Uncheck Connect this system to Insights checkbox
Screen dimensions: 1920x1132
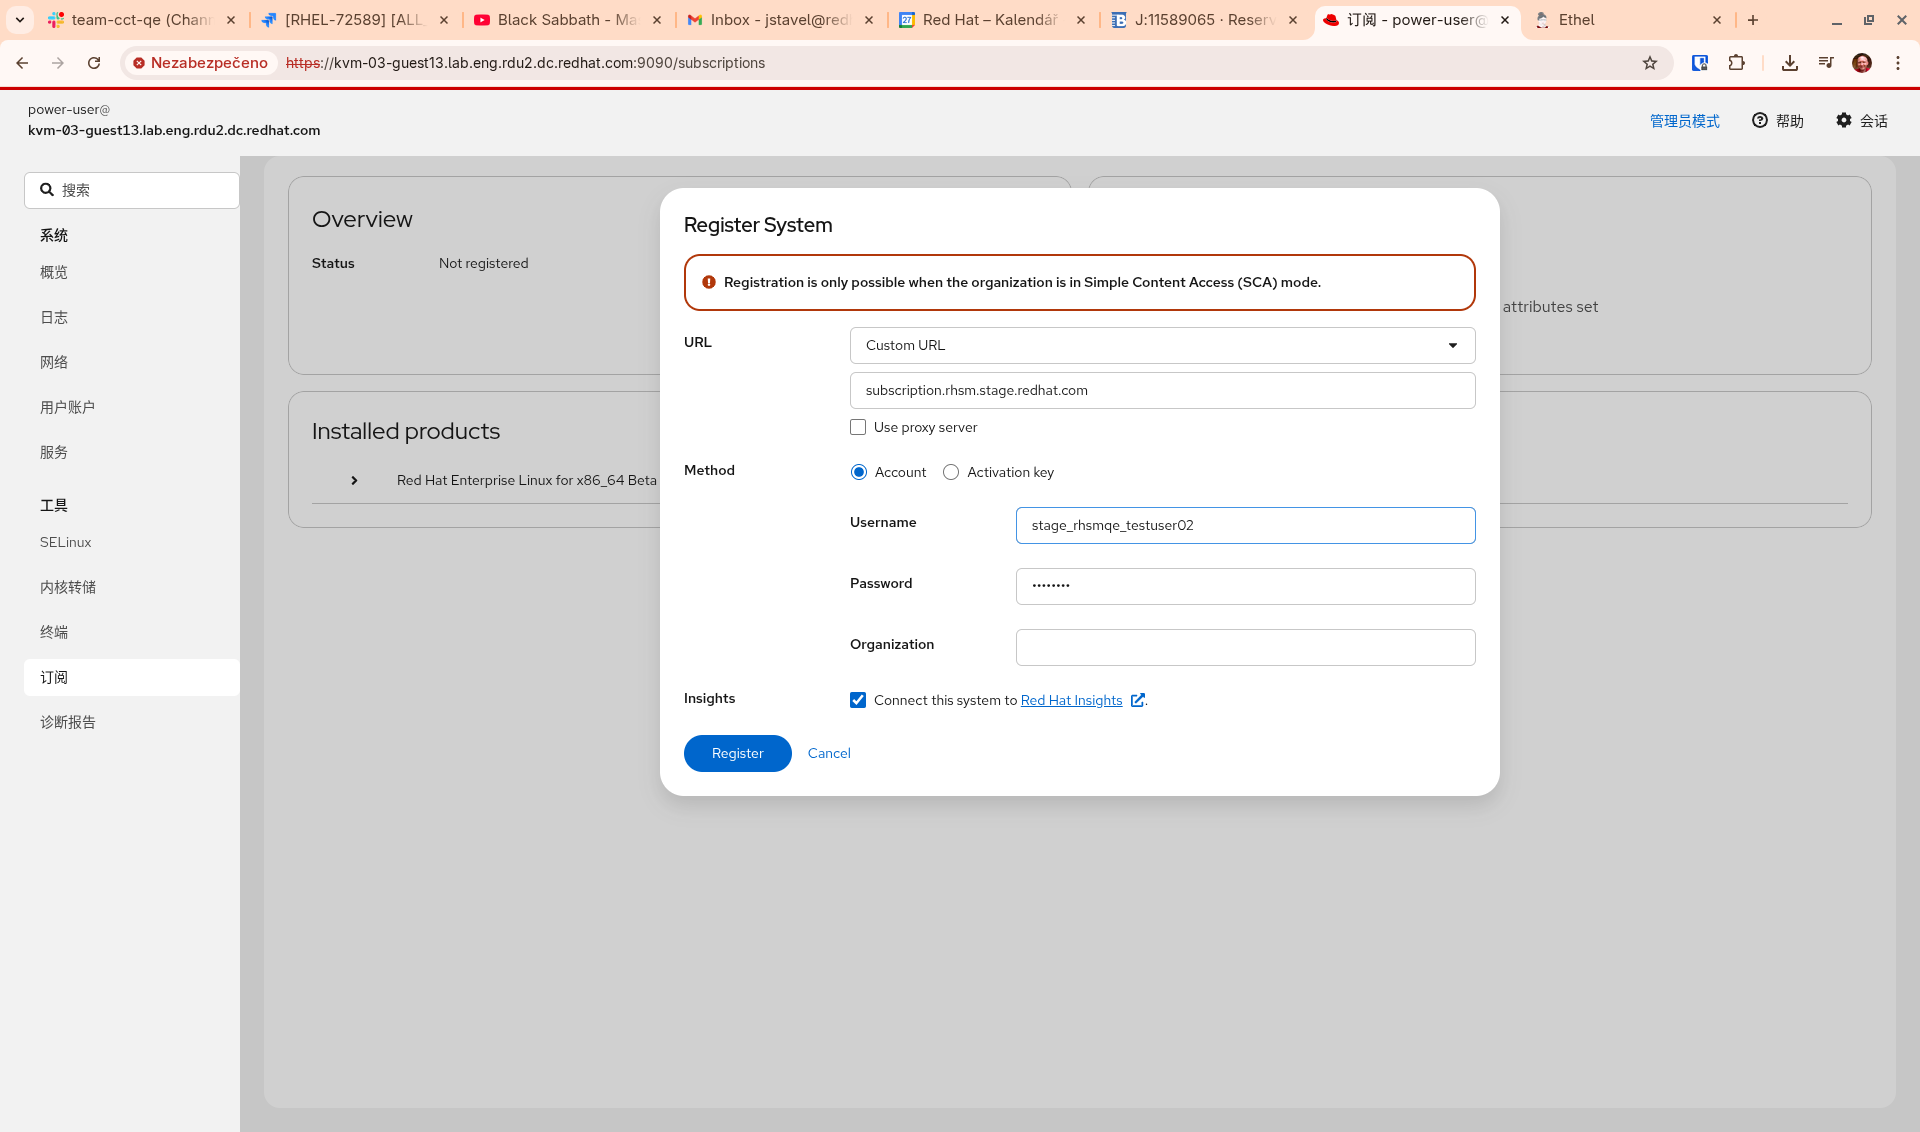[858, 700]
